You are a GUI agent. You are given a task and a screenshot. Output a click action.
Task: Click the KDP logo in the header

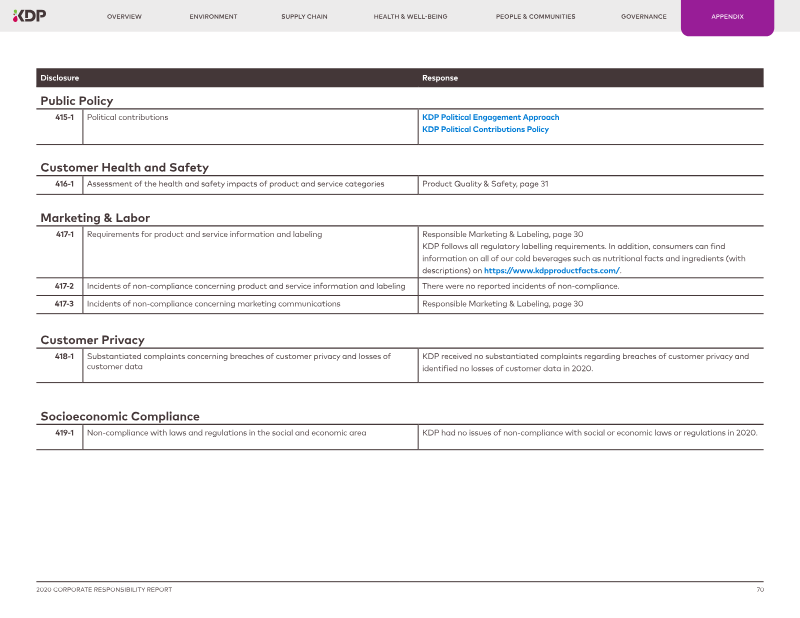pyautogui.click(x=28, y=15)
